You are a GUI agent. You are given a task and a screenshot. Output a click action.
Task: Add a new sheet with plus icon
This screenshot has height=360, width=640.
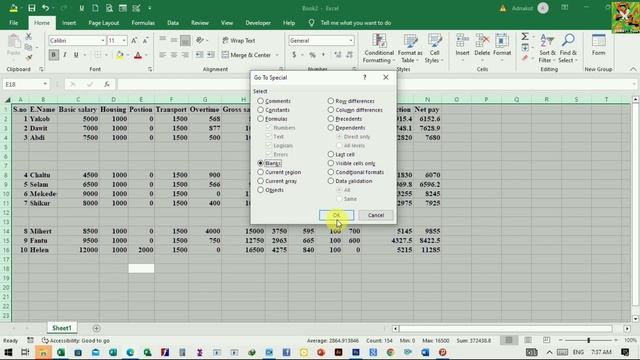coord(96,328)
